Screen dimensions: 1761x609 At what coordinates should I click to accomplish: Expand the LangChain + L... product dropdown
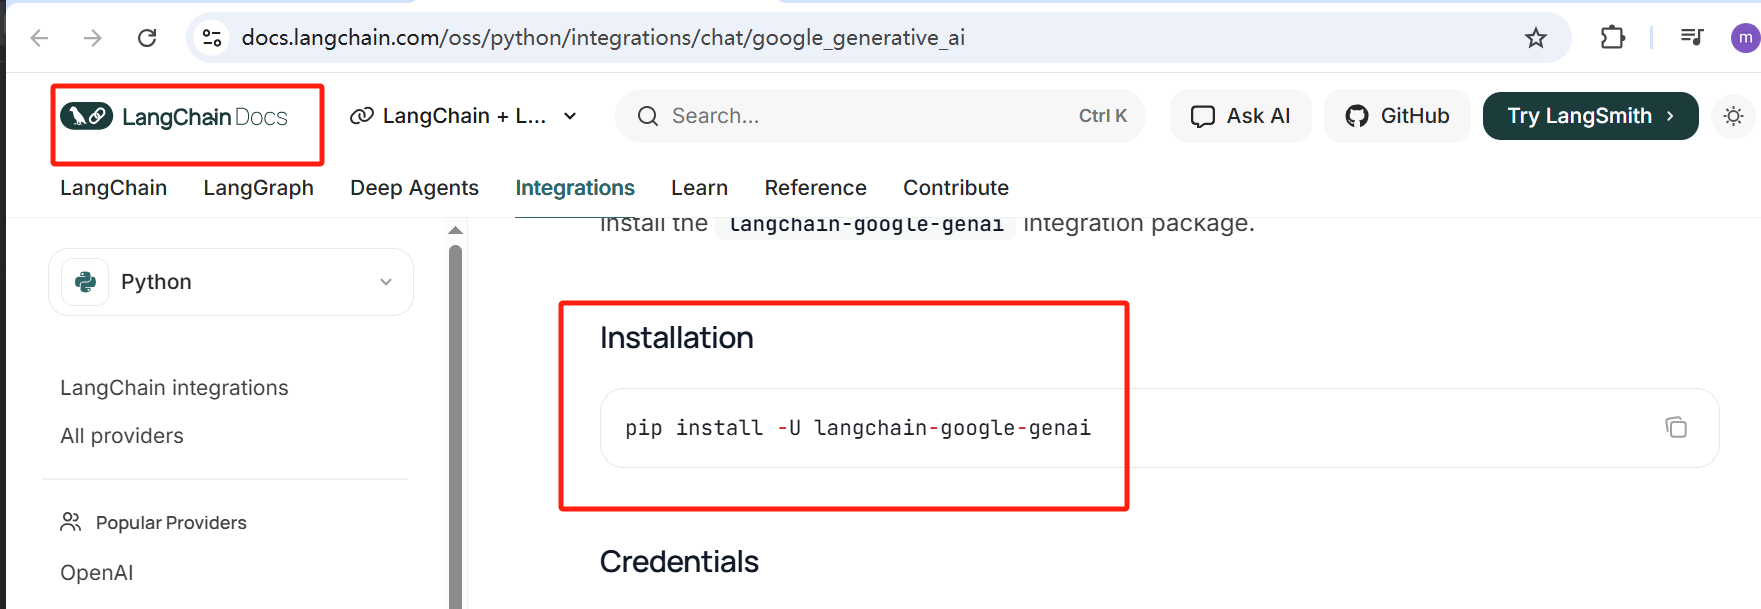[x=463, y=116]
